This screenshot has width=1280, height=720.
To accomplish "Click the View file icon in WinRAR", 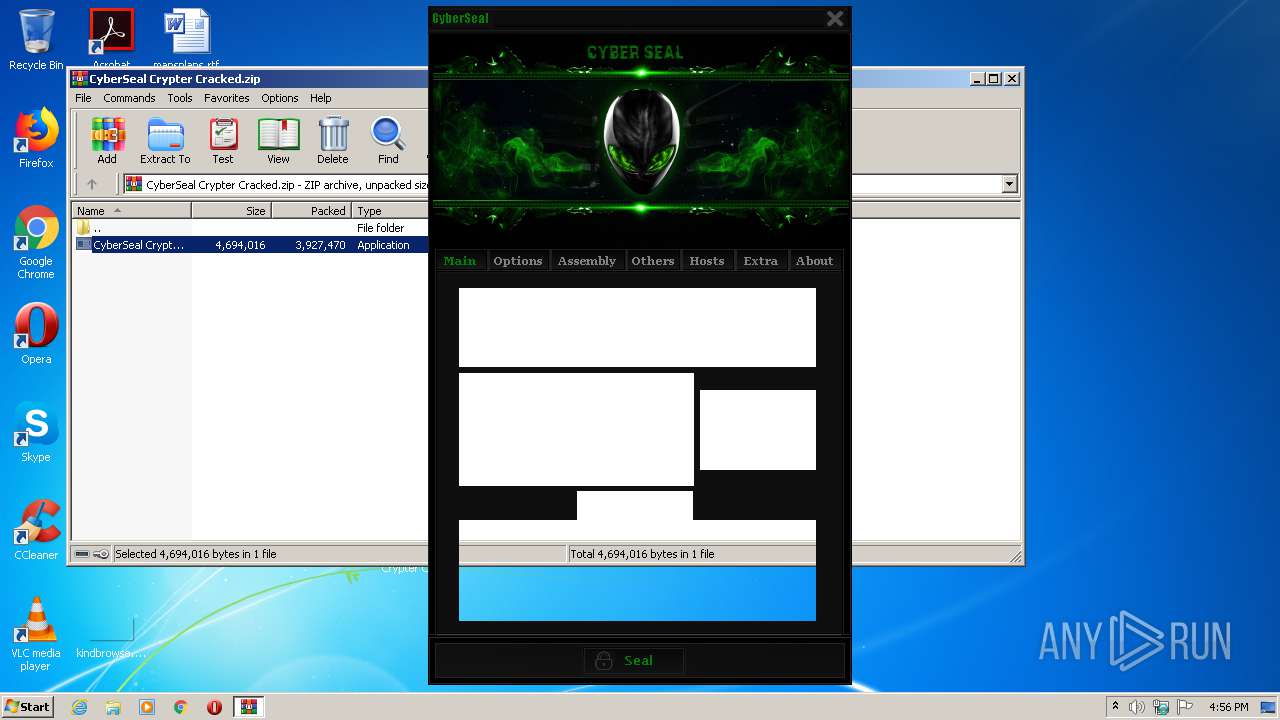I will [x=278, y=140].
